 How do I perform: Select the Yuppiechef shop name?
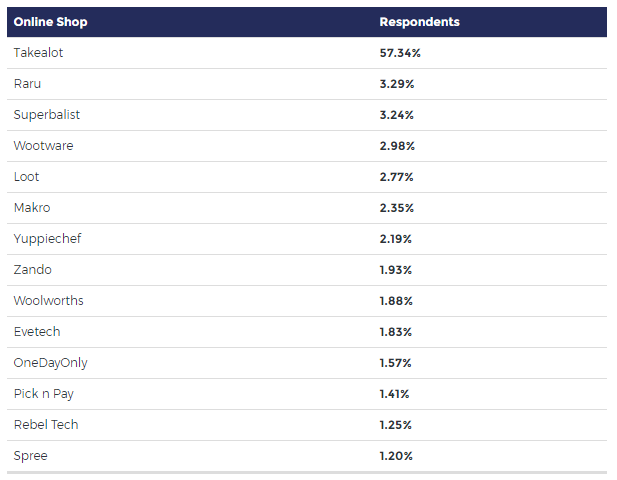pos(45,239)
